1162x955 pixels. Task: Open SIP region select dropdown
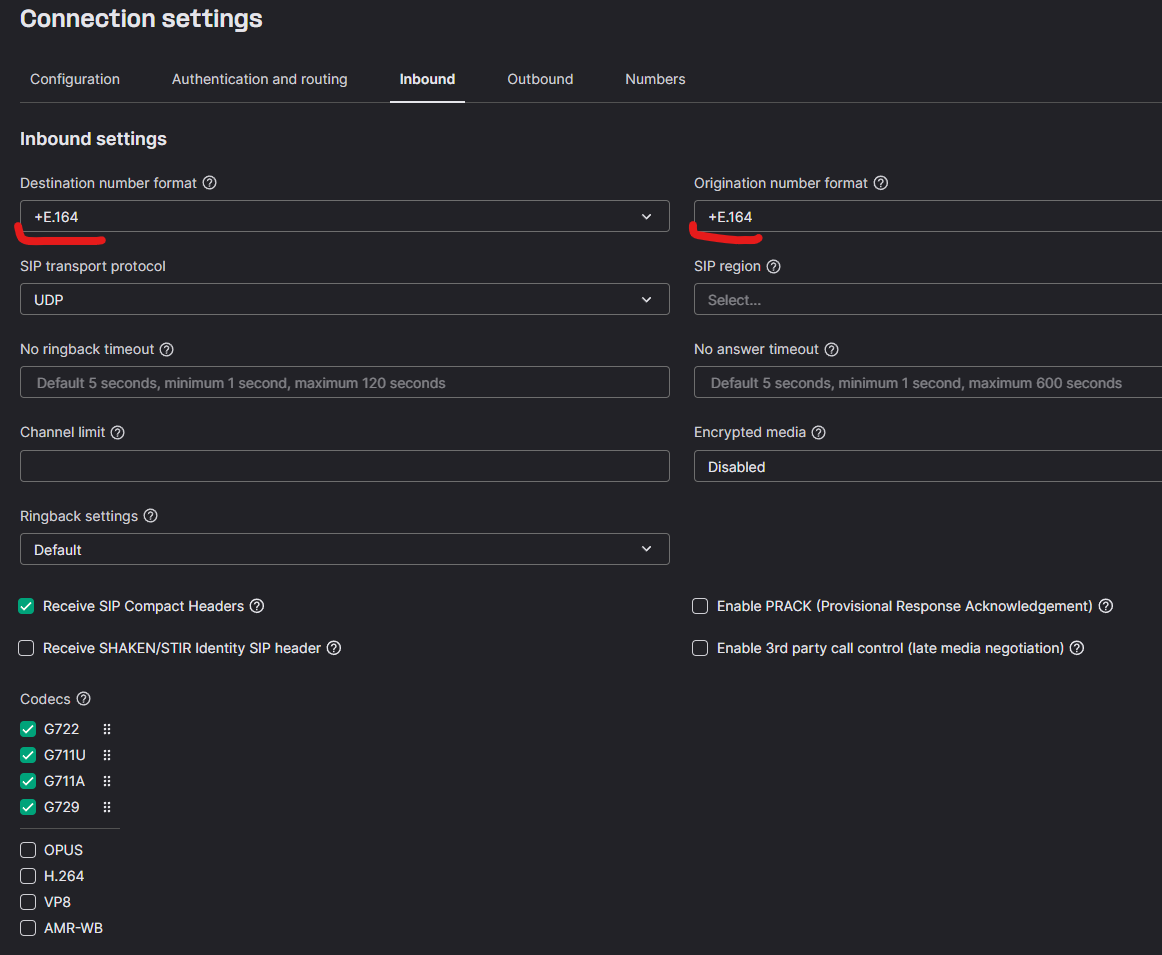(928, 299)
